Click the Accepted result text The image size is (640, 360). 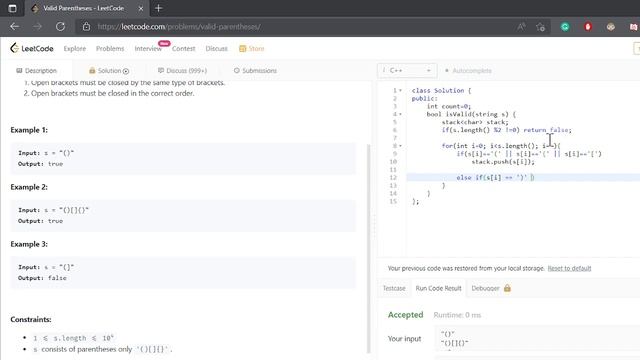click(405, 315)
